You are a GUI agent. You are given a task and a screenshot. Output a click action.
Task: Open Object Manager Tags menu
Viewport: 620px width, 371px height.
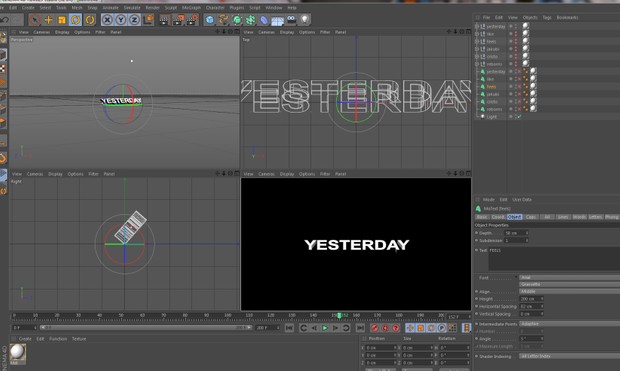click(547, 17)
